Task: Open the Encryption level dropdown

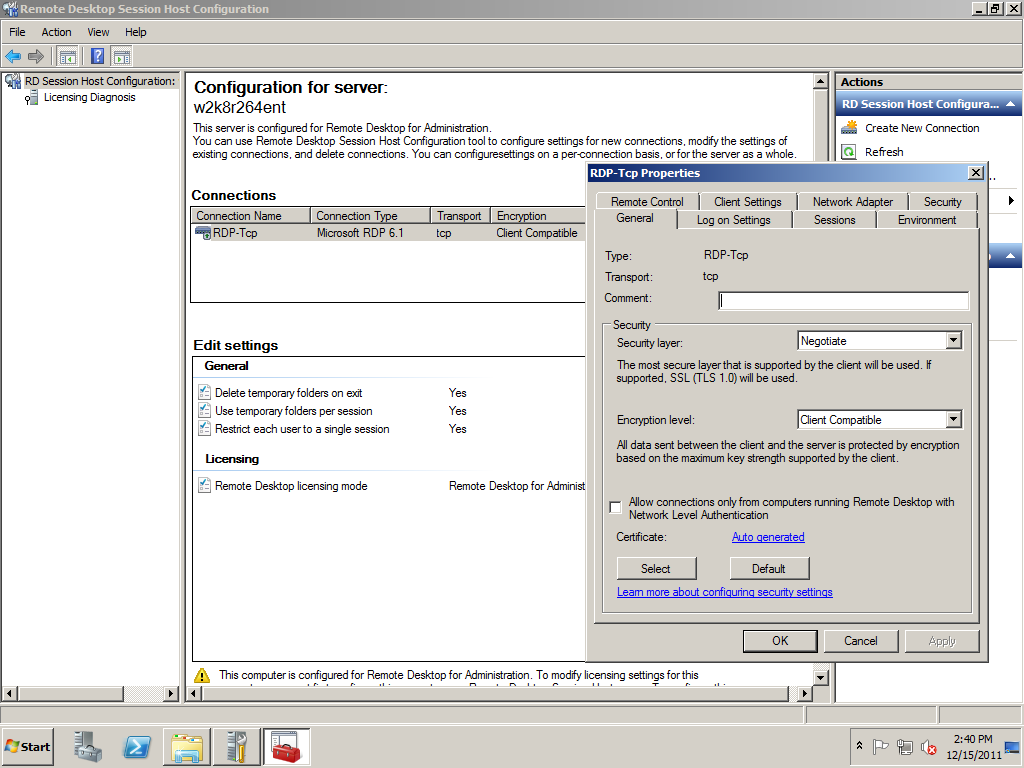Action: coord(953,419)
